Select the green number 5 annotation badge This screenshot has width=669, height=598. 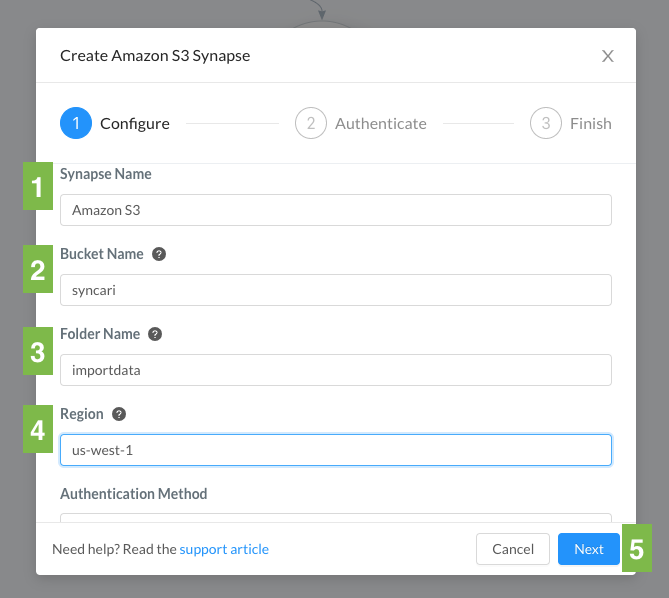637,548
